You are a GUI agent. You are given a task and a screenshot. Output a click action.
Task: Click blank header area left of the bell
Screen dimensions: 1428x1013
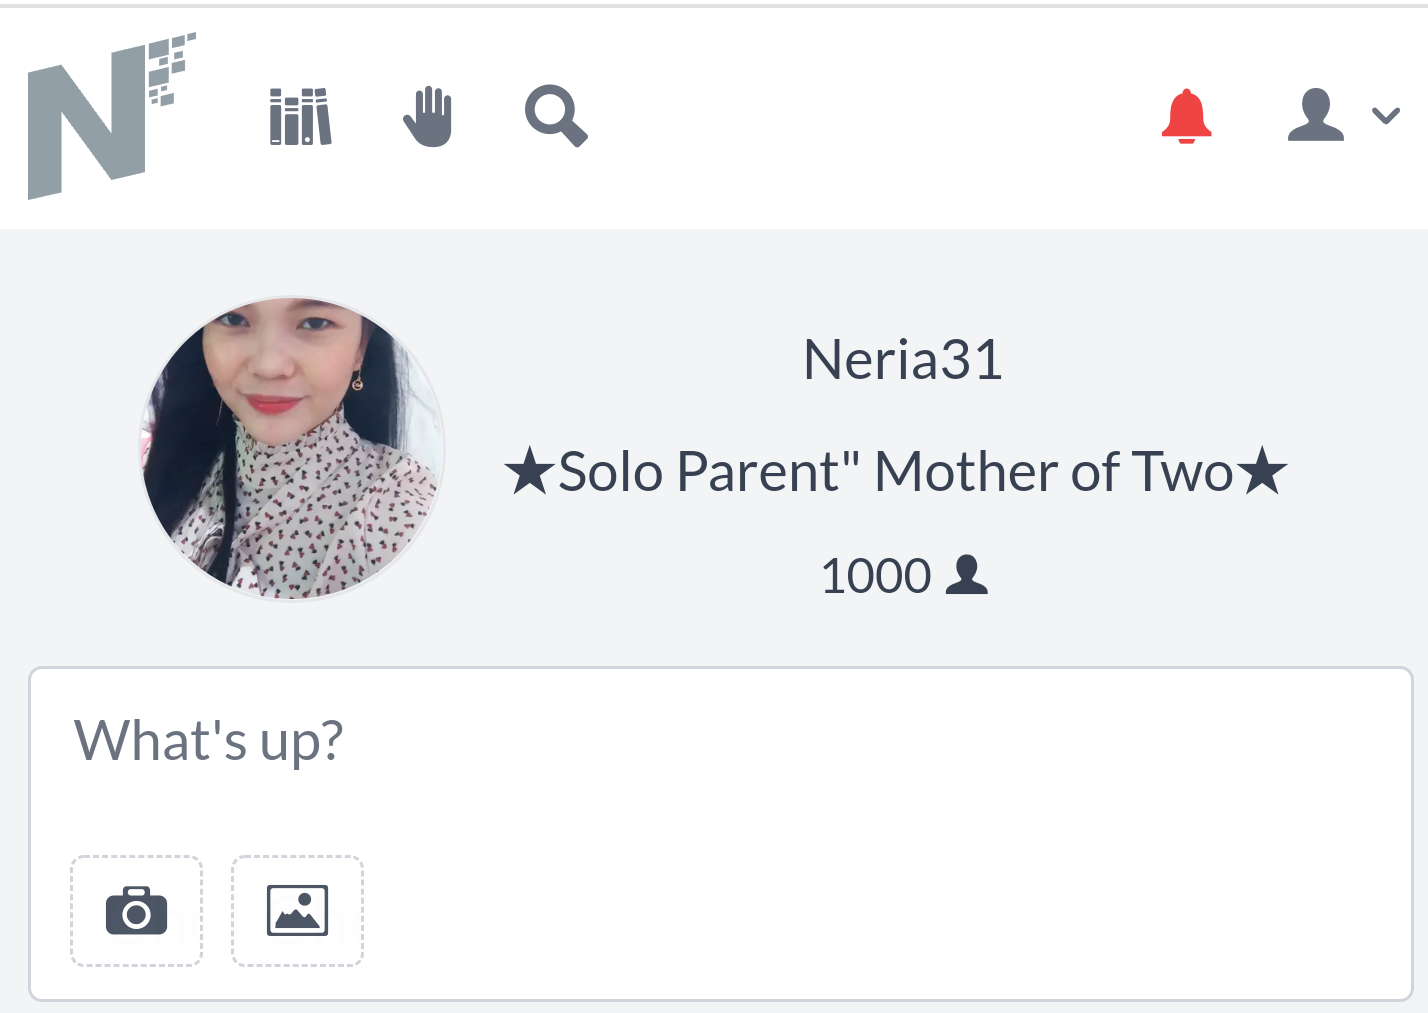point(870,116)
